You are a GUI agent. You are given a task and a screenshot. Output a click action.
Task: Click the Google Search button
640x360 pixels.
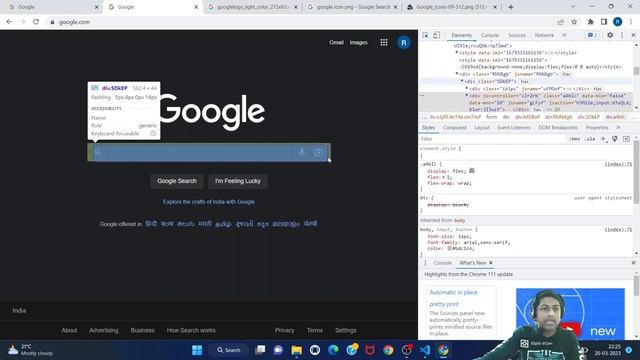pos(177,181)
